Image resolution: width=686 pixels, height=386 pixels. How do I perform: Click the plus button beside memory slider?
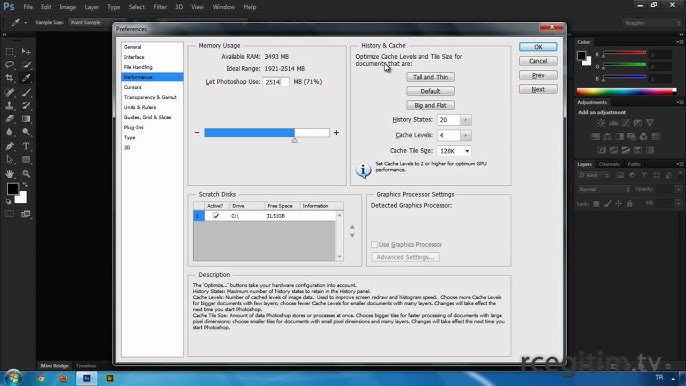pyautogui.click(x=336, y=133)
